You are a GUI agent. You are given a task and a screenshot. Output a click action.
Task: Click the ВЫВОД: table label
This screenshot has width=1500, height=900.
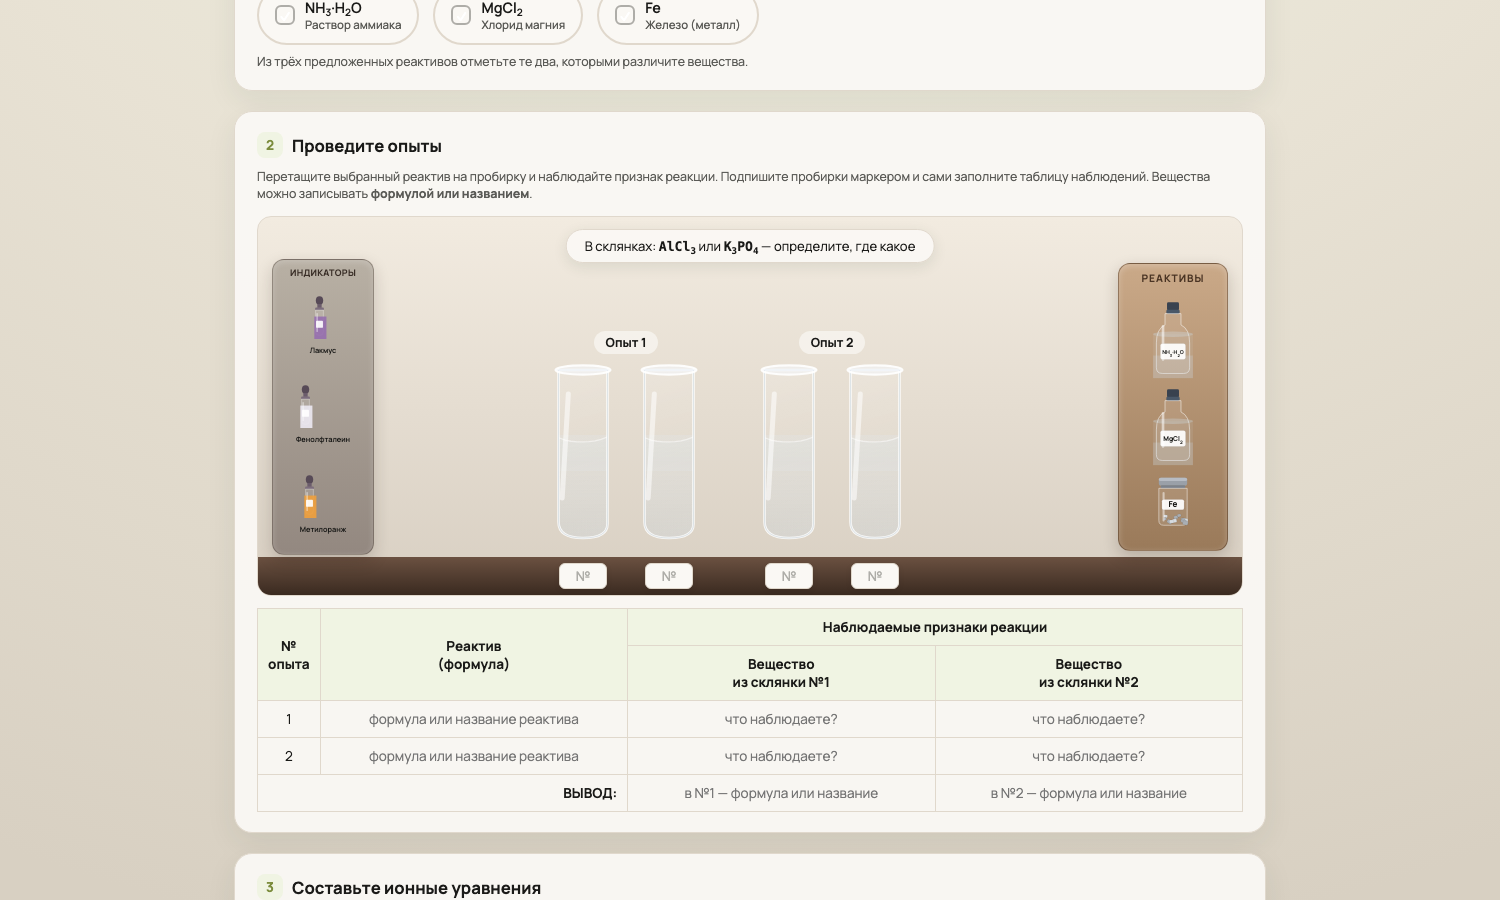(590, 793)
